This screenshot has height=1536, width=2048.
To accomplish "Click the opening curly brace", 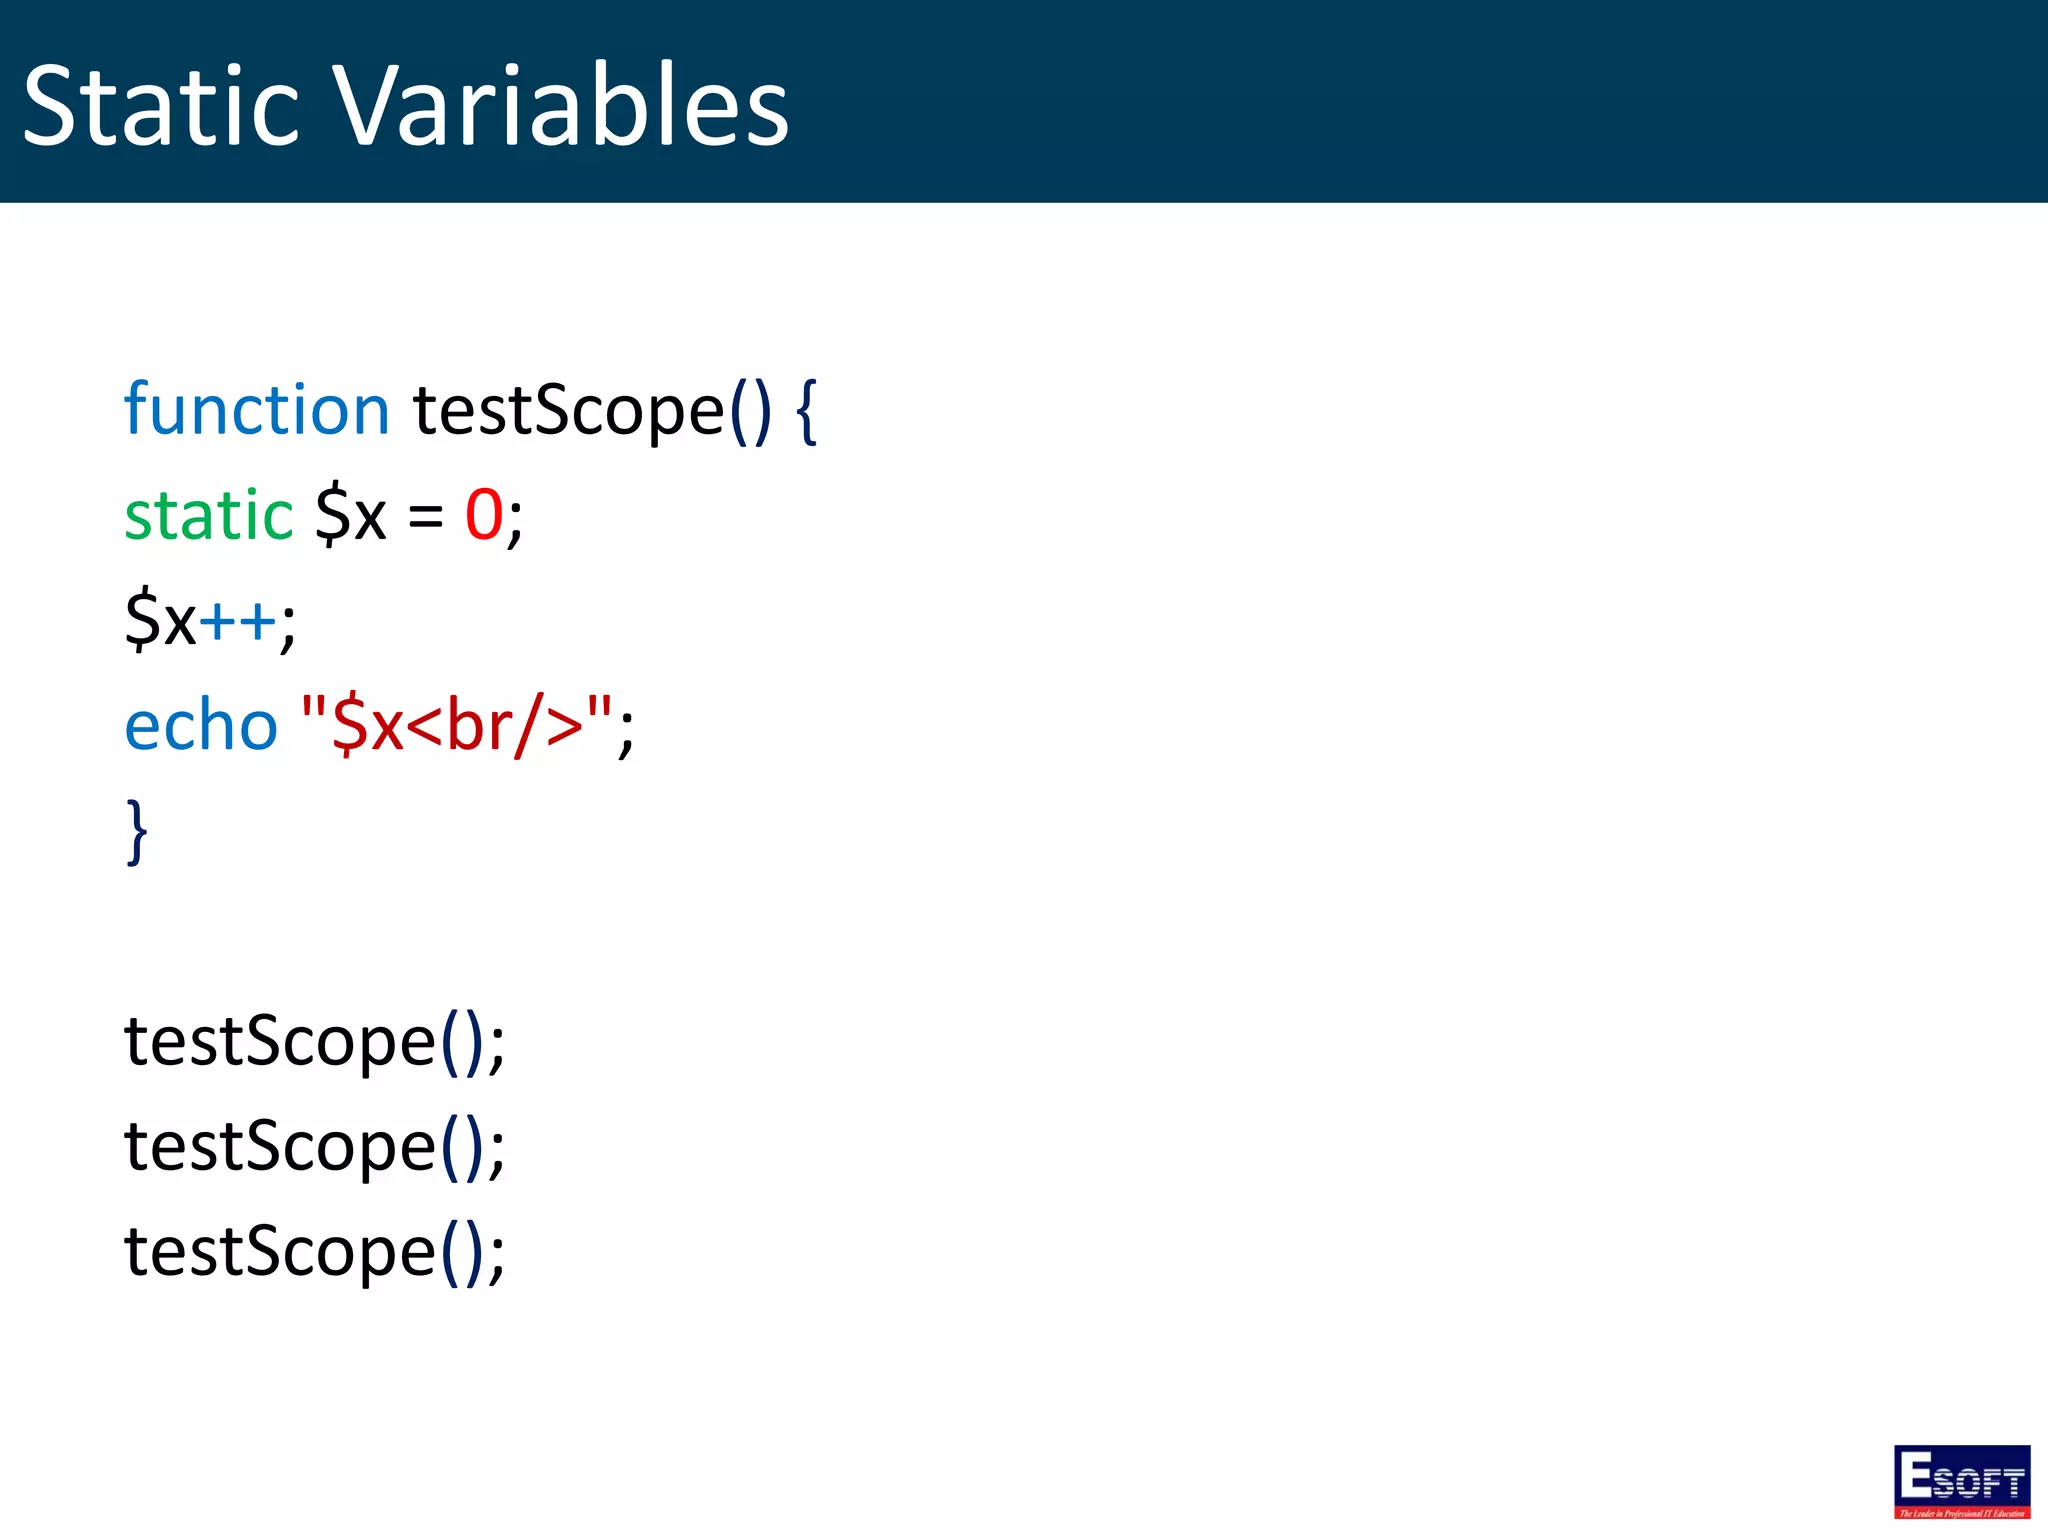I will tap(807, 411).
